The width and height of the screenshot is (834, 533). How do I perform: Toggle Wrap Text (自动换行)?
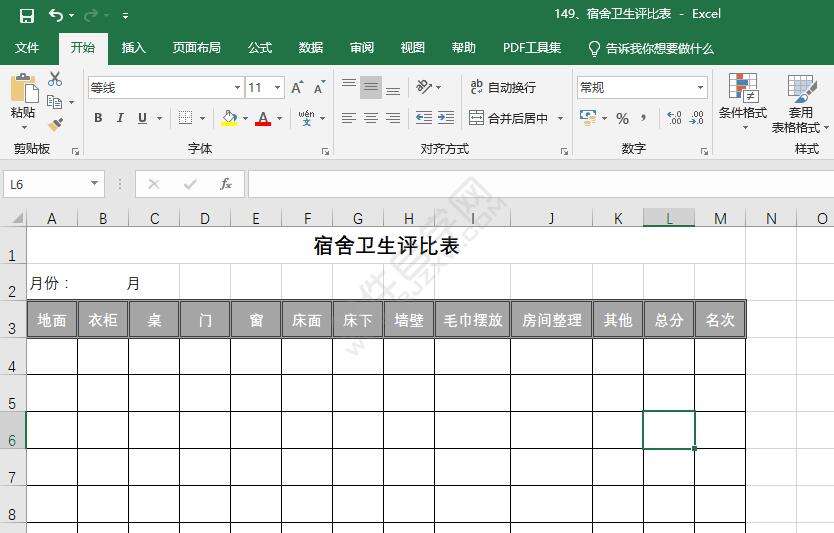(503, 87)
